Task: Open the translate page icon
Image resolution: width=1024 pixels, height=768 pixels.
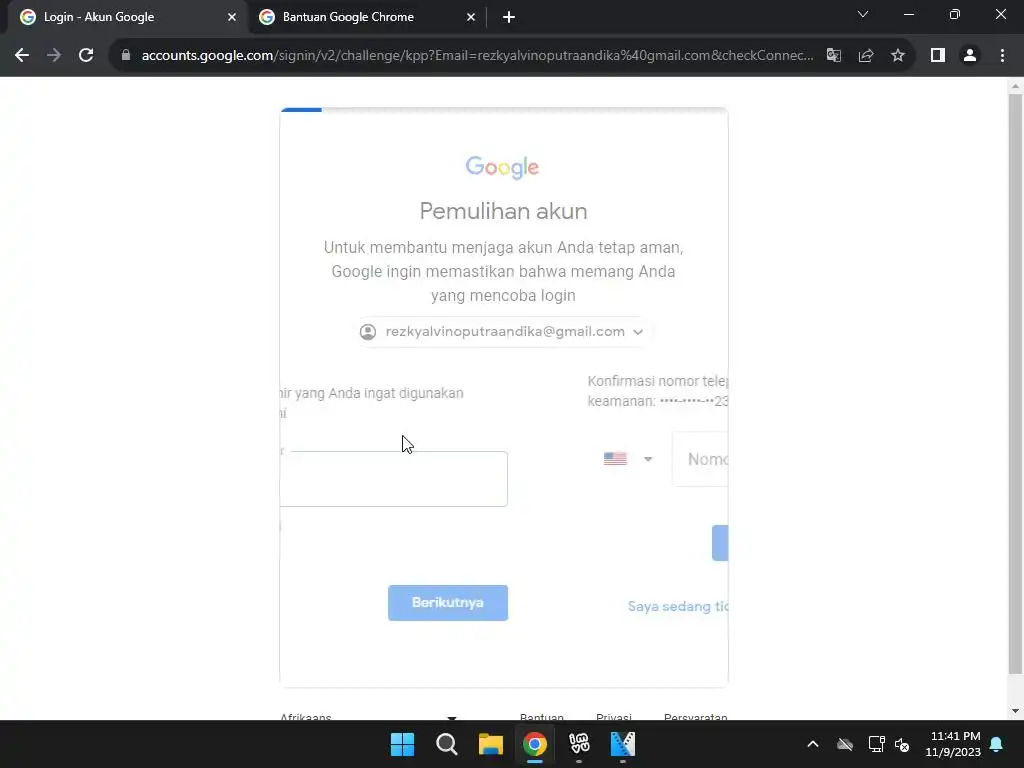Action: [x=833, y=56]
